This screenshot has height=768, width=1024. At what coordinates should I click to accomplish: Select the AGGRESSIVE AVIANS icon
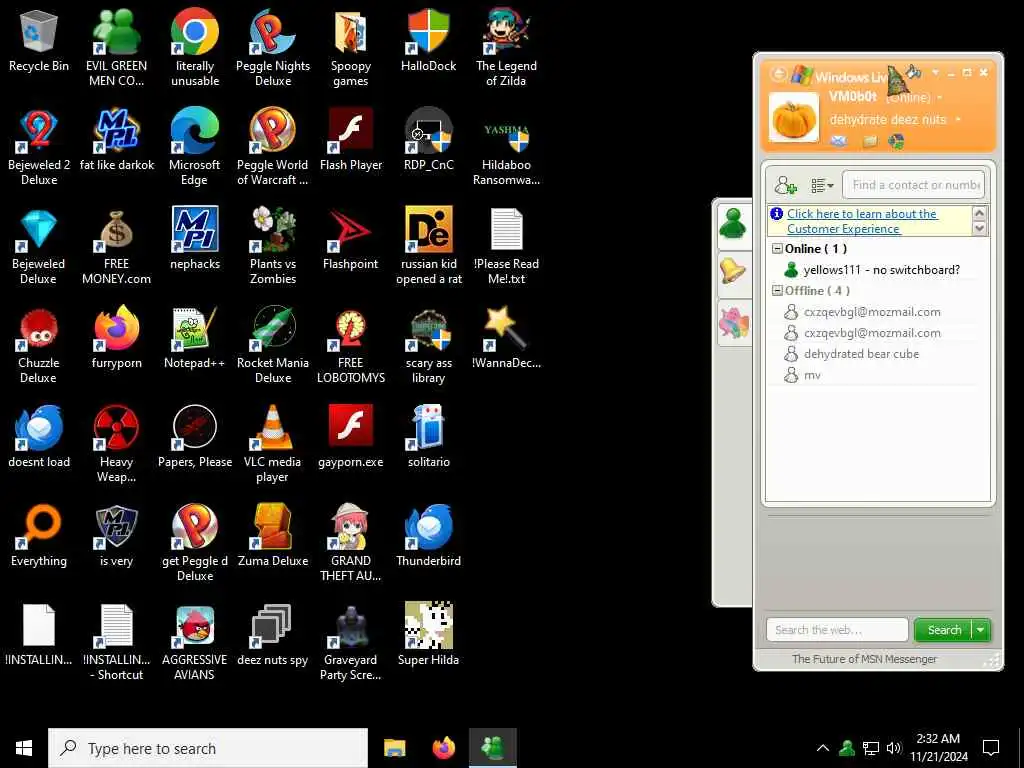click(195, 643)
